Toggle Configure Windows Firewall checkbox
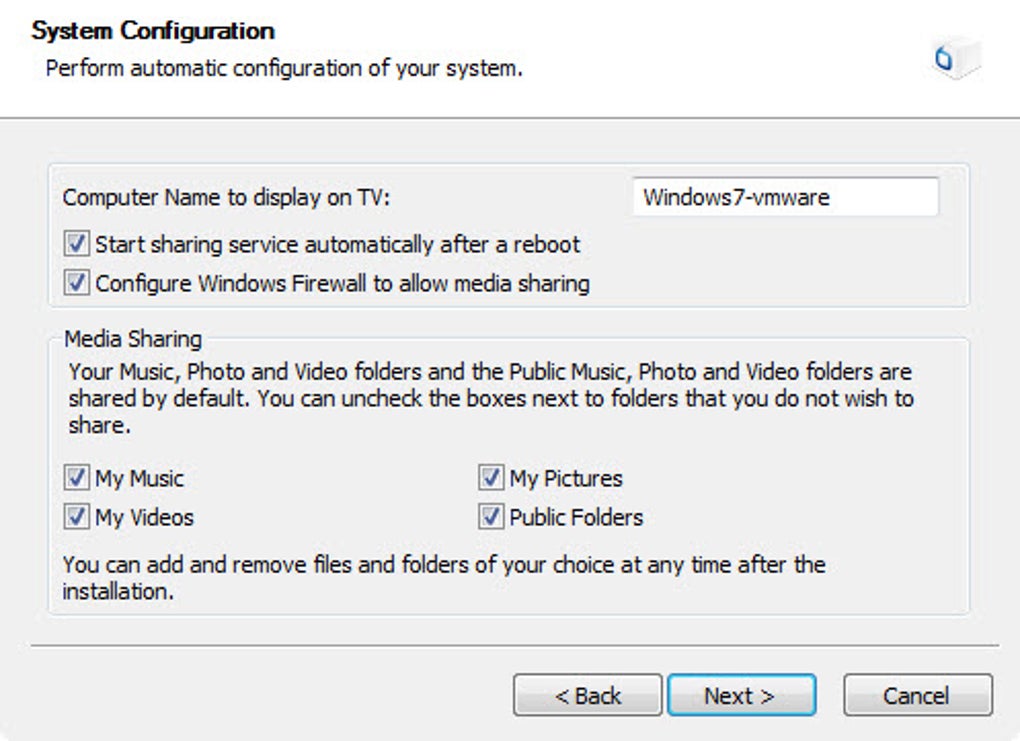The width and height of the screenshot is (1020, 741). point(76,283)
